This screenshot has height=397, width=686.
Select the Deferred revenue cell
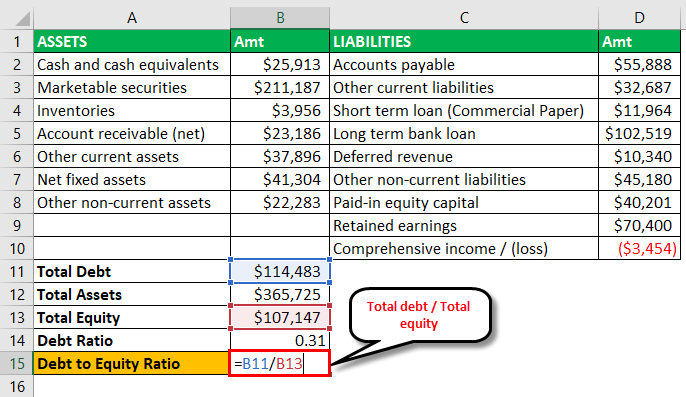[464, 157]
